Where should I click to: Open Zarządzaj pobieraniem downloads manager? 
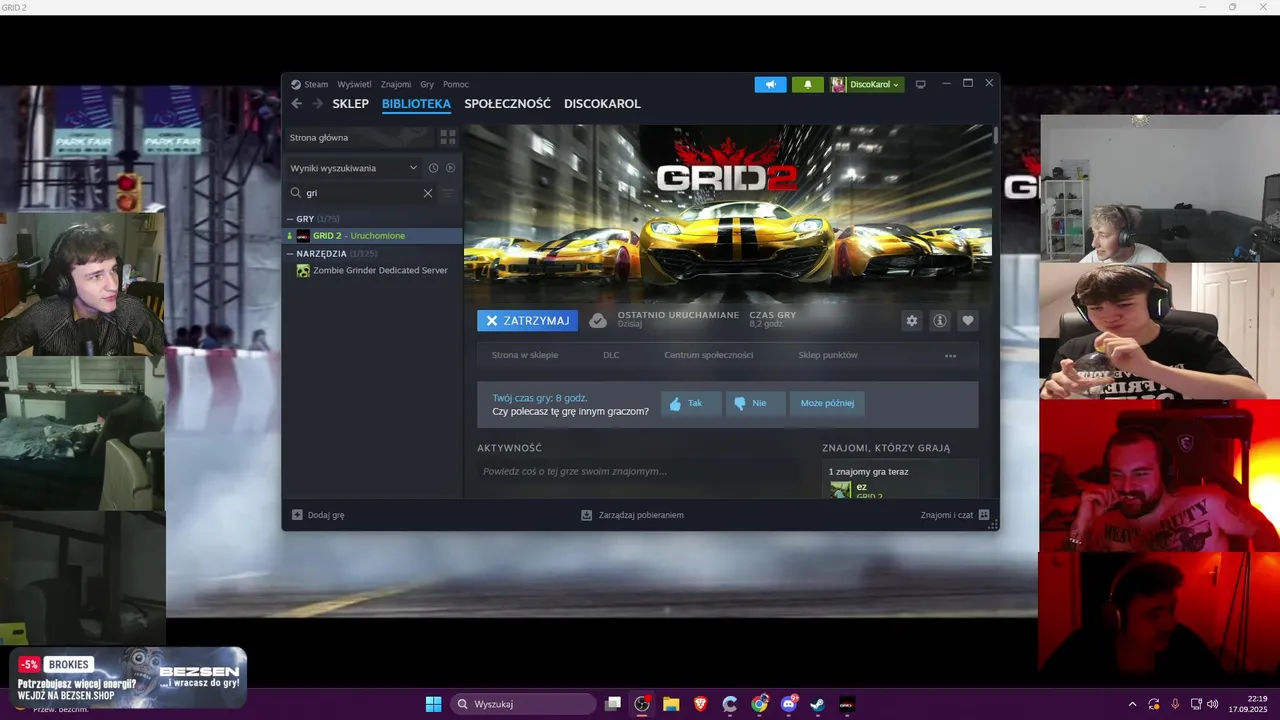[x=632, y=515]
